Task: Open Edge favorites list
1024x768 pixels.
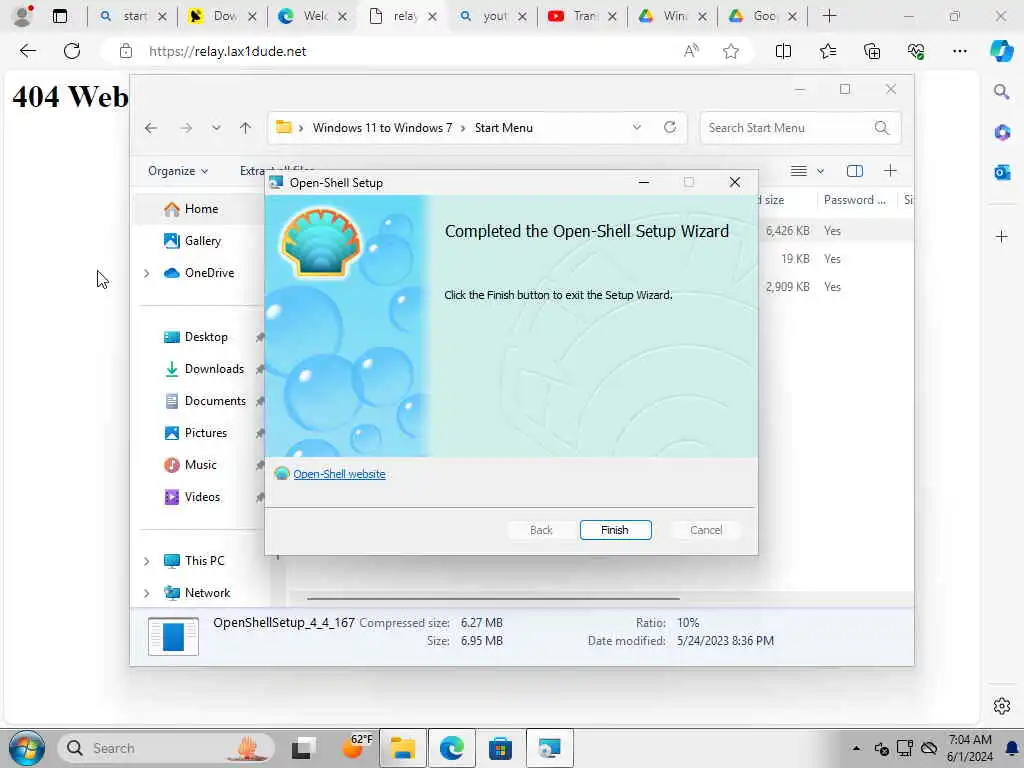Action: (x=827, y=51)
